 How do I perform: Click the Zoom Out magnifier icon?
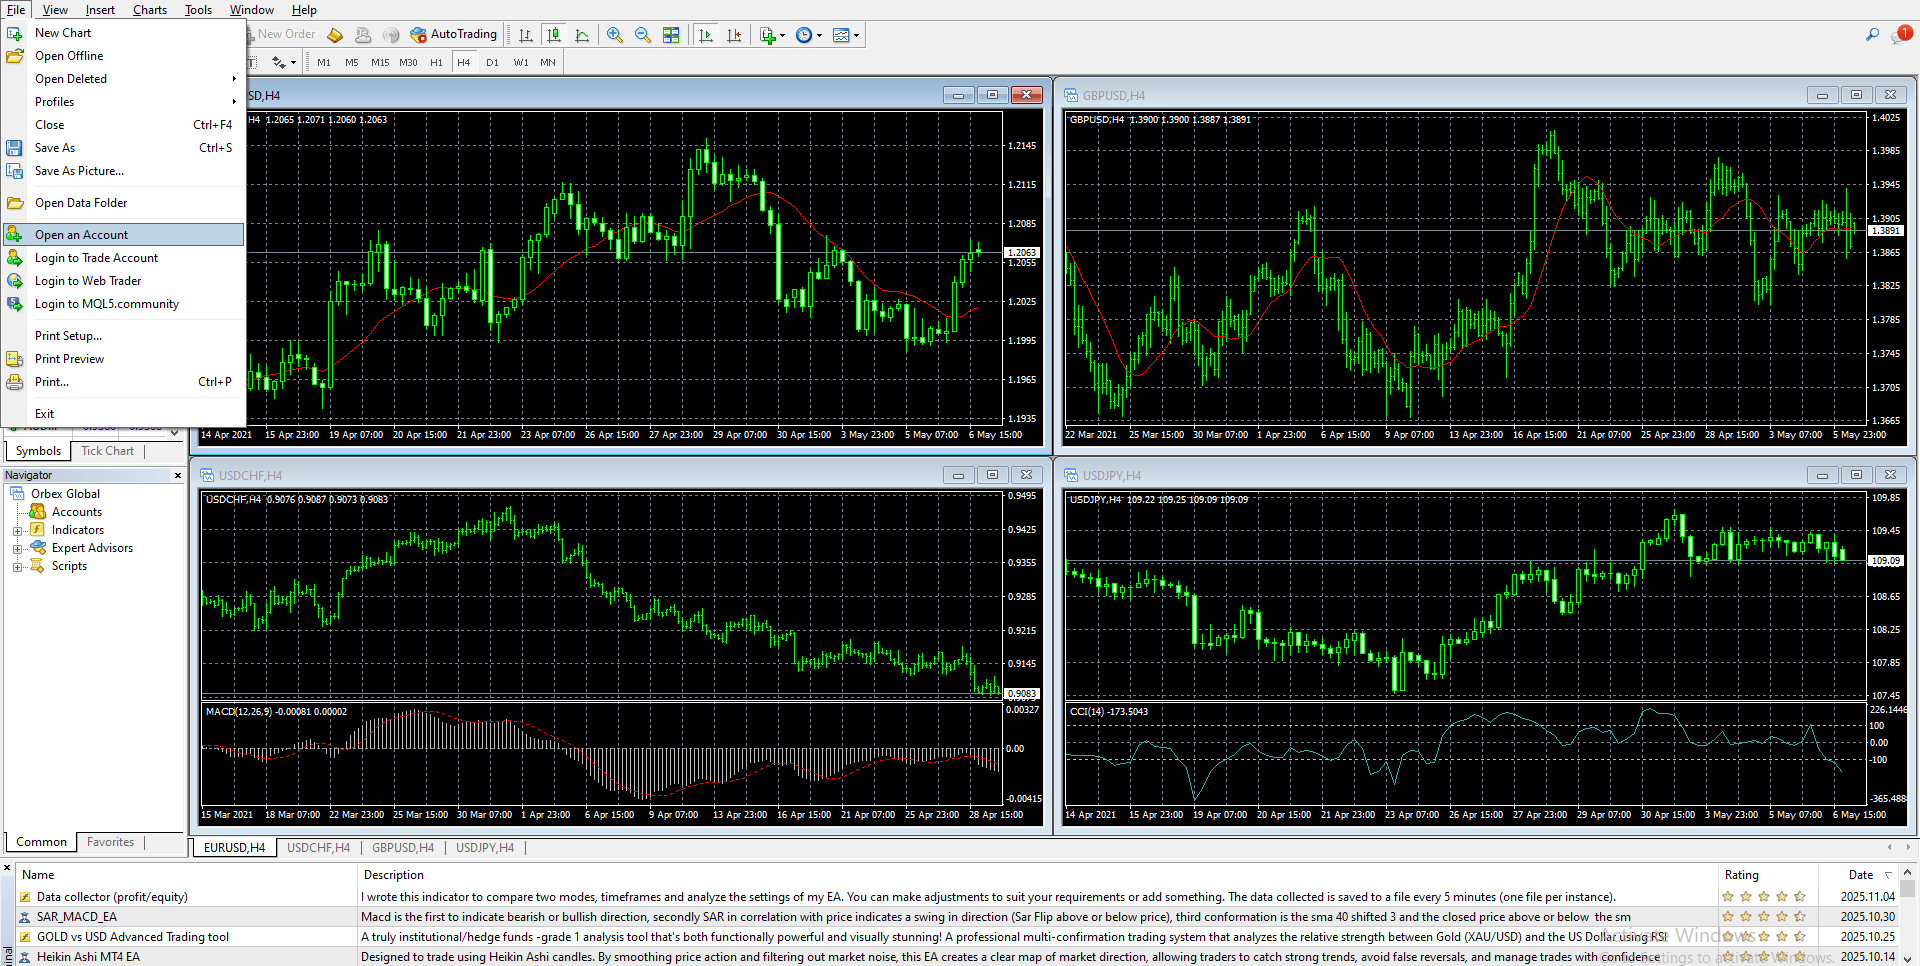click(x=643, y=35)
